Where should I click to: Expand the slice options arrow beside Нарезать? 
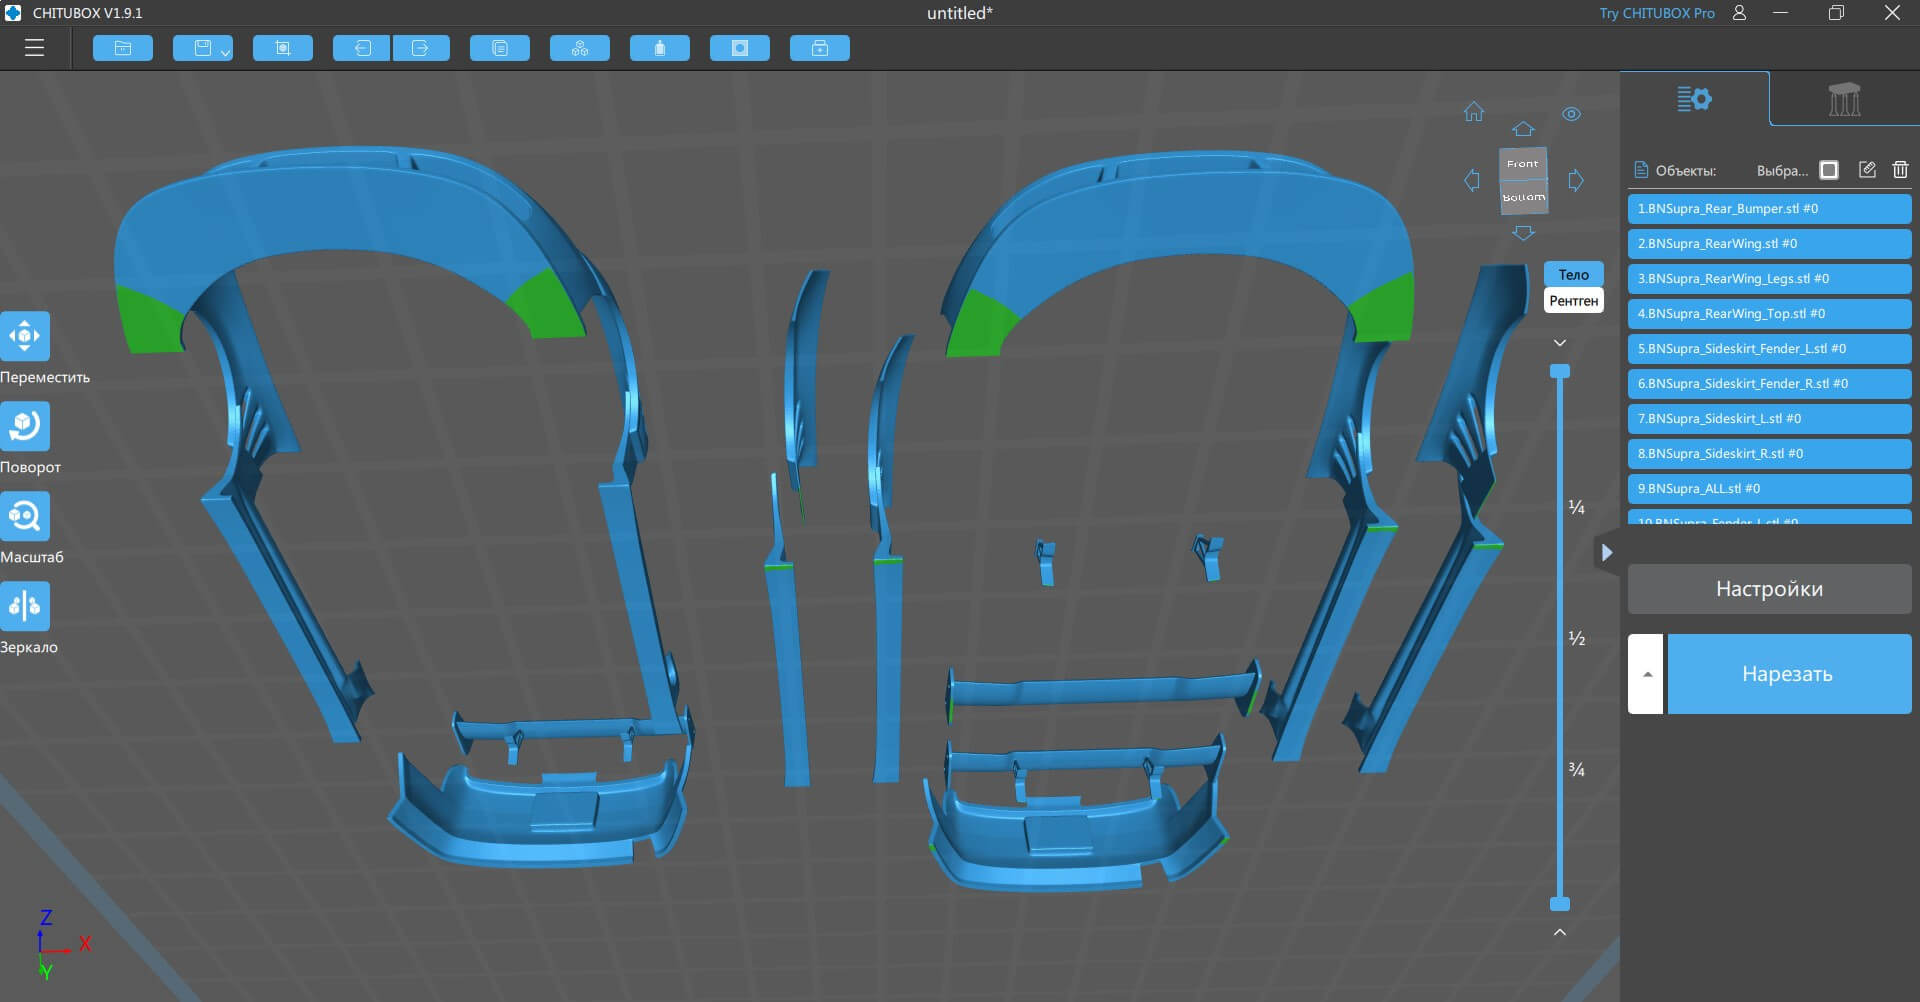point(1646,674)
